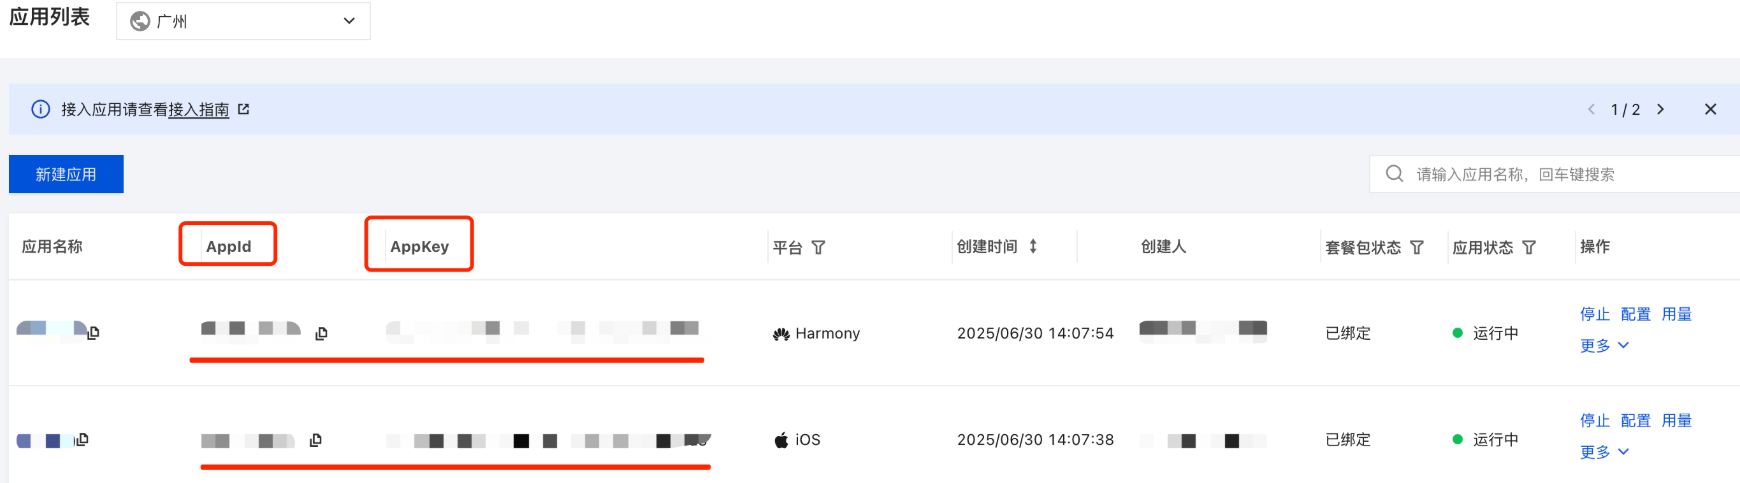Open the 广州 region dropdown
This screenshot has height=483, width=1740.
243,21
